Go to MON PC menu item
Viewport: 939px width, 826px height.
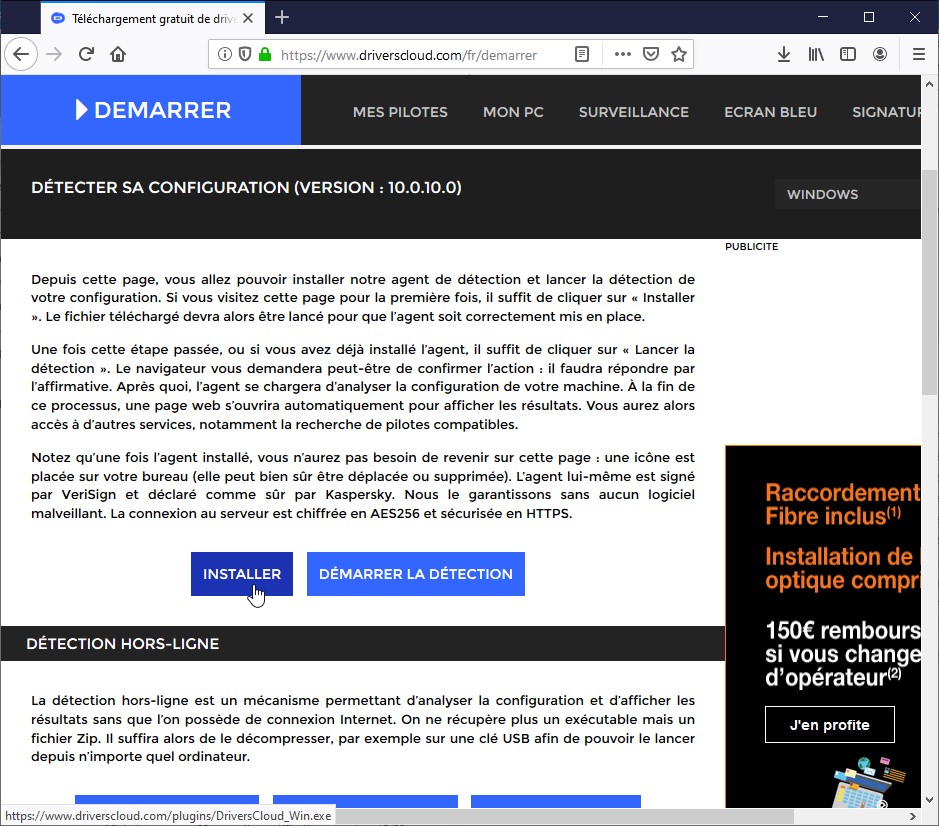coord(513,112)
